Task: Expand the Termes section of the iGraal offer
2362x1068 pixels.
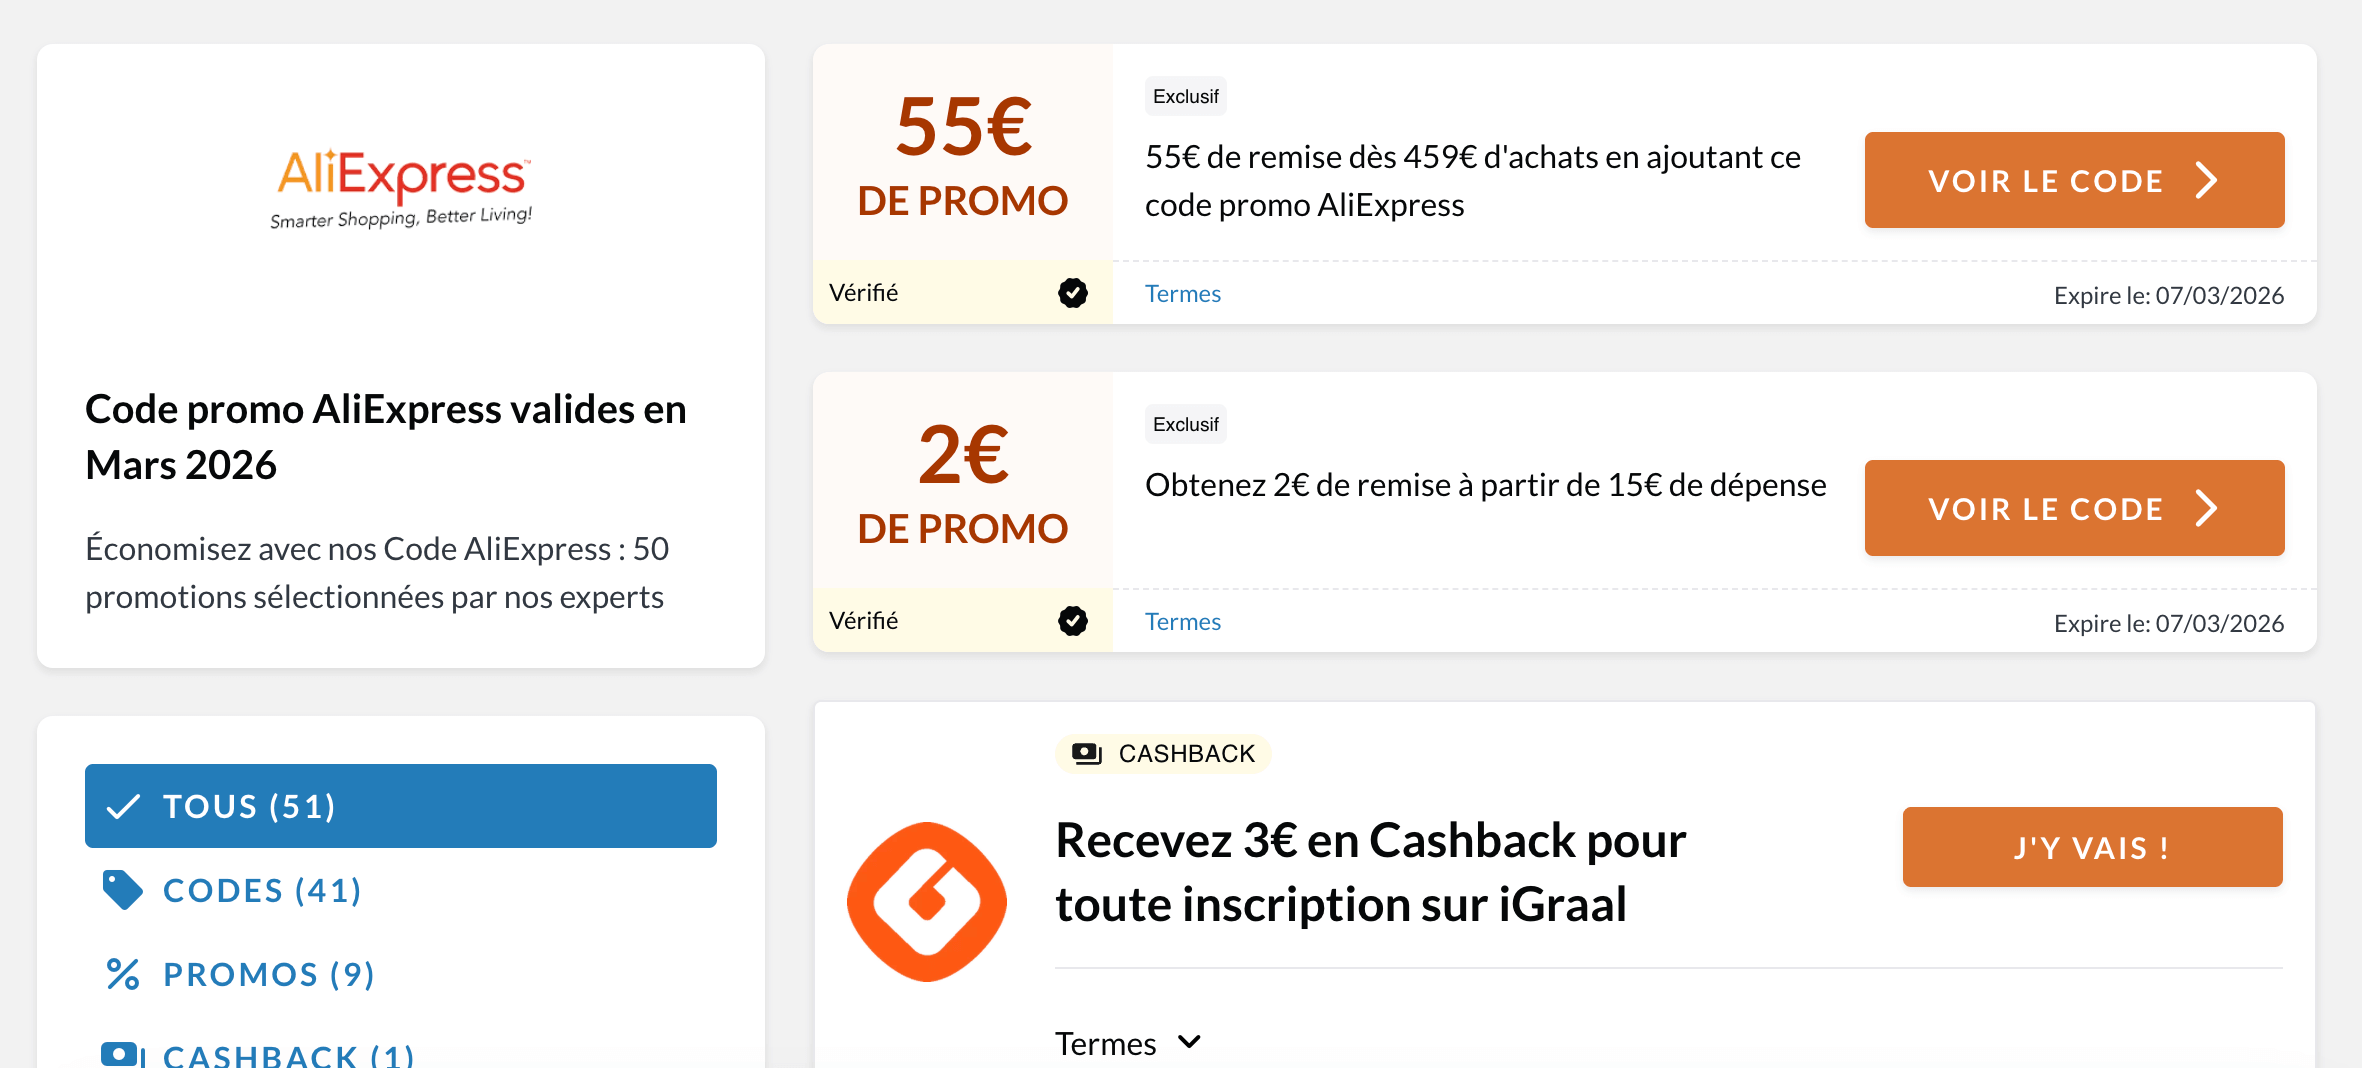Action: [x=1128, y=1042]
